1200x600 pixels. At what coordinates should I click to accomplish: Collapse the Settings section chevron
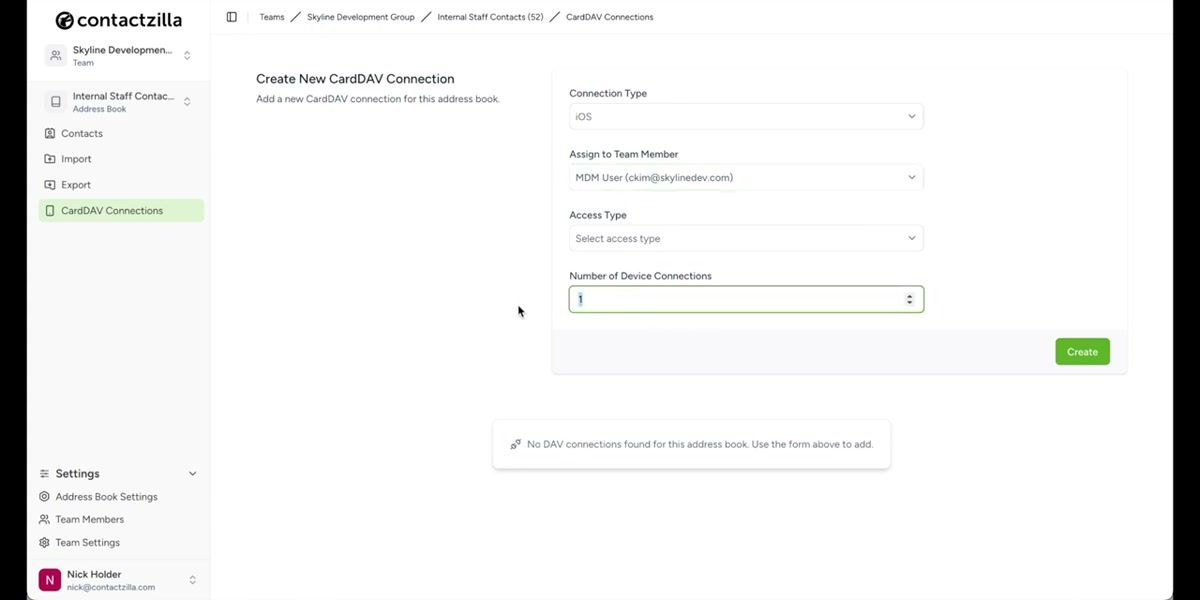(x=191, y=473)
